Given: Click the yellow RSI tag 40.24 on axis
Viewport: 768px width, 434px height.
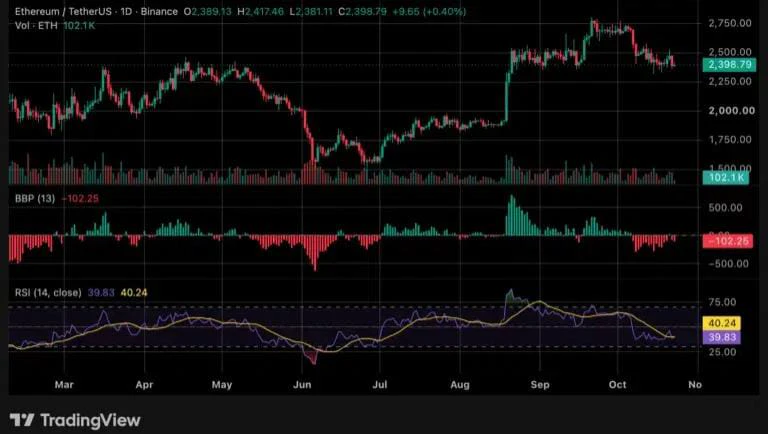Looking at the screenshot, I should tap(721, 323).
